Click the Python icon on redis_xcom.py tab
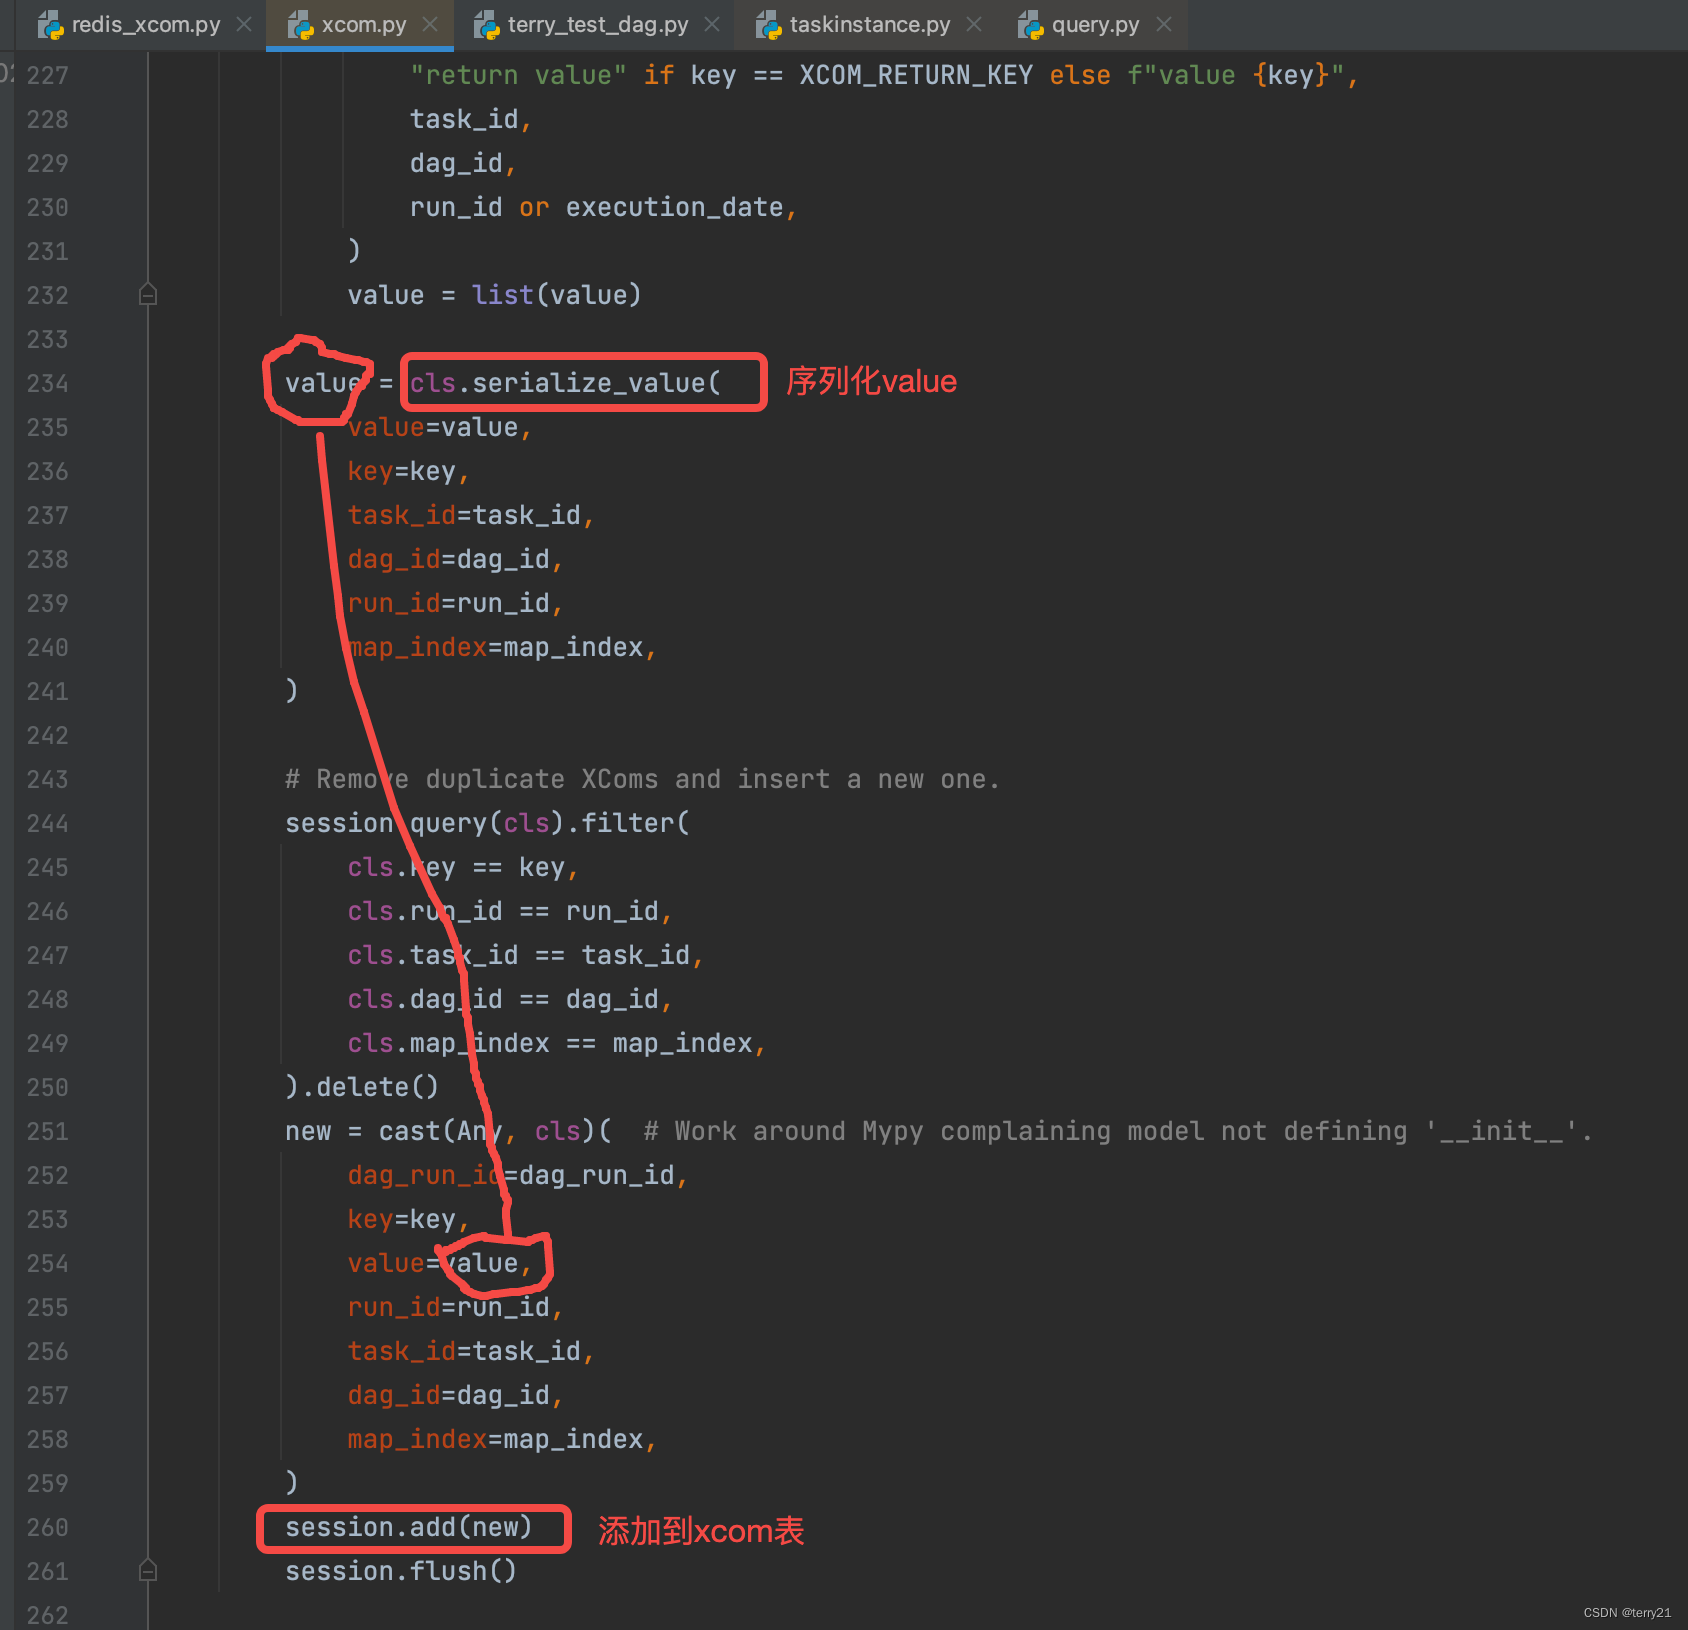This screenshot has width=1688, height=1630. [48, 24]
